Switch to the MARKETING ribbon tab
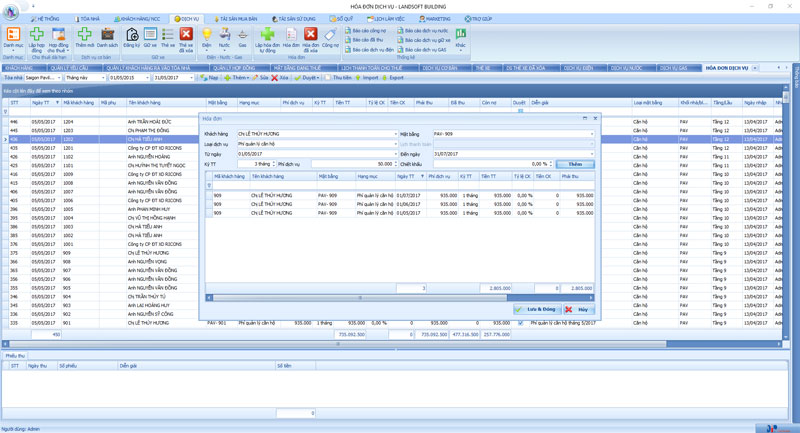This screenshot has height=433, width=800. pyautogui.click(x=435, y=19)
